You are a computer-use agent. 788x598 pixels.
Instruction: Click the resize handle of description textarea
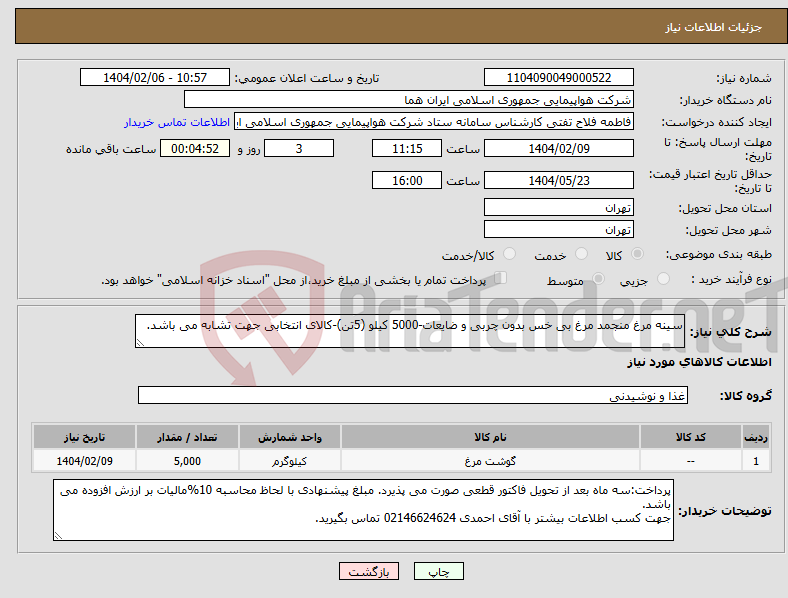[140, 343]
